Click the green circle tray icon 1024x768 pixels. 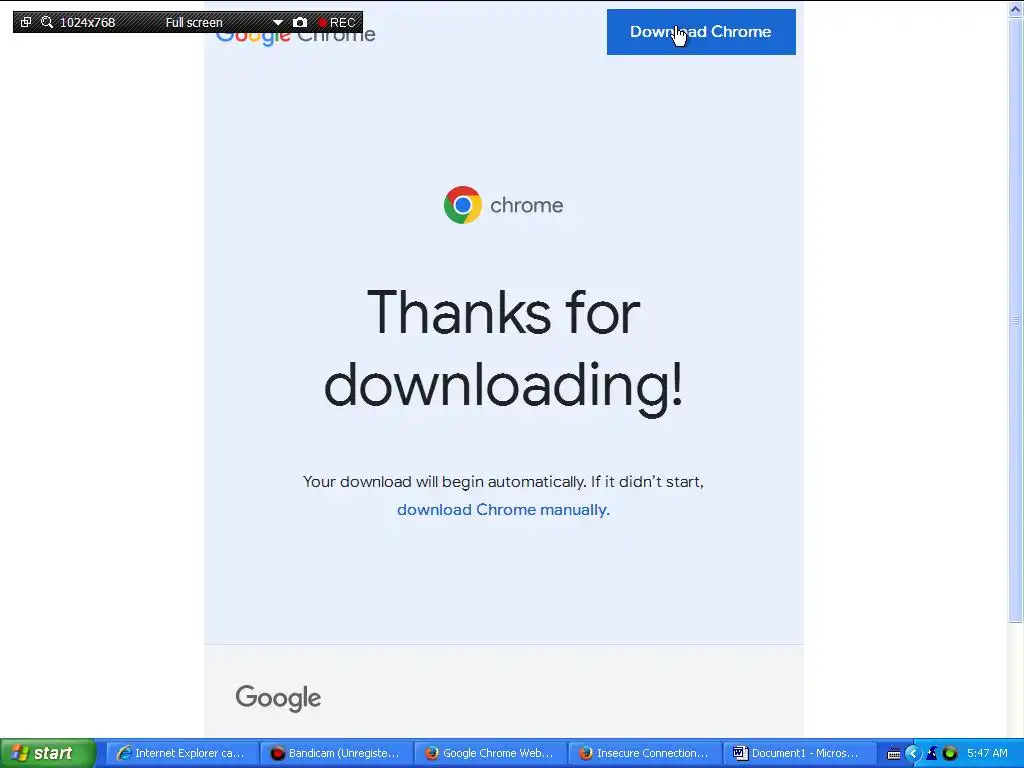[950, 753]
